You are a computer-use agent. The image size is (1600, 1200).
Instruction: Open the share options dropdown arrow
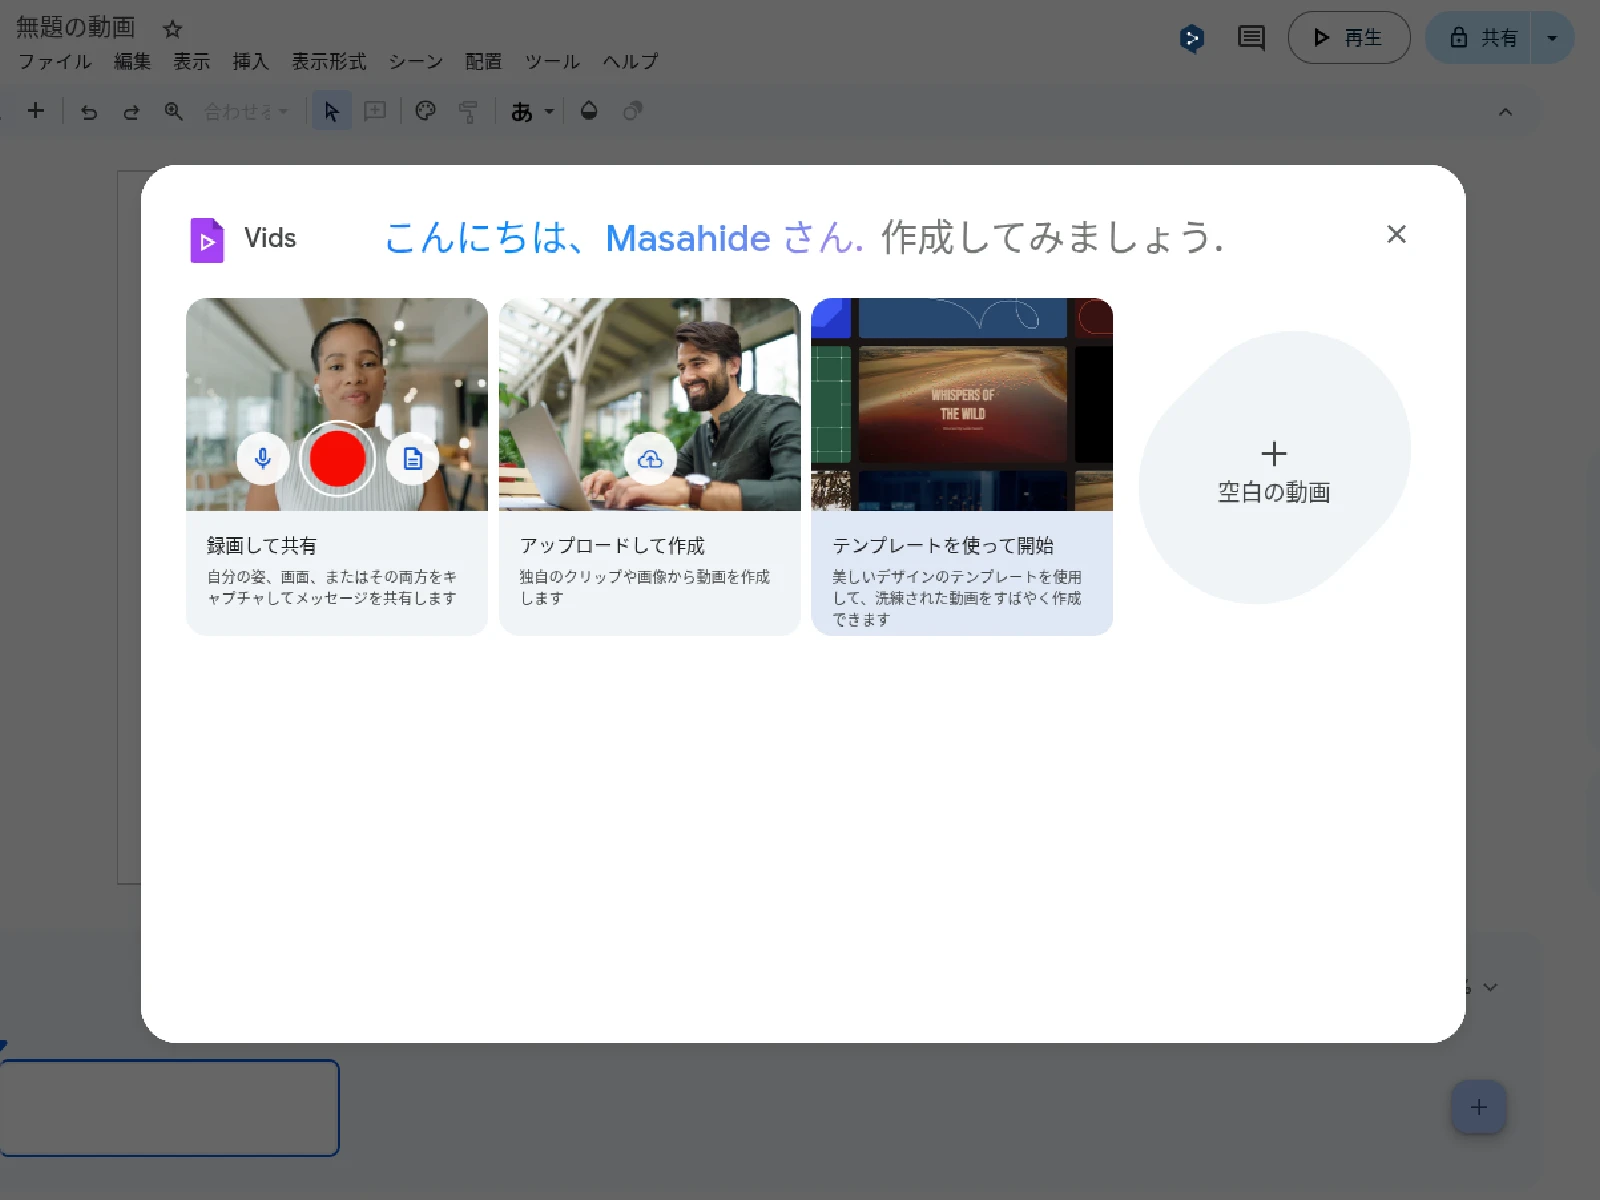point(1553,38)
